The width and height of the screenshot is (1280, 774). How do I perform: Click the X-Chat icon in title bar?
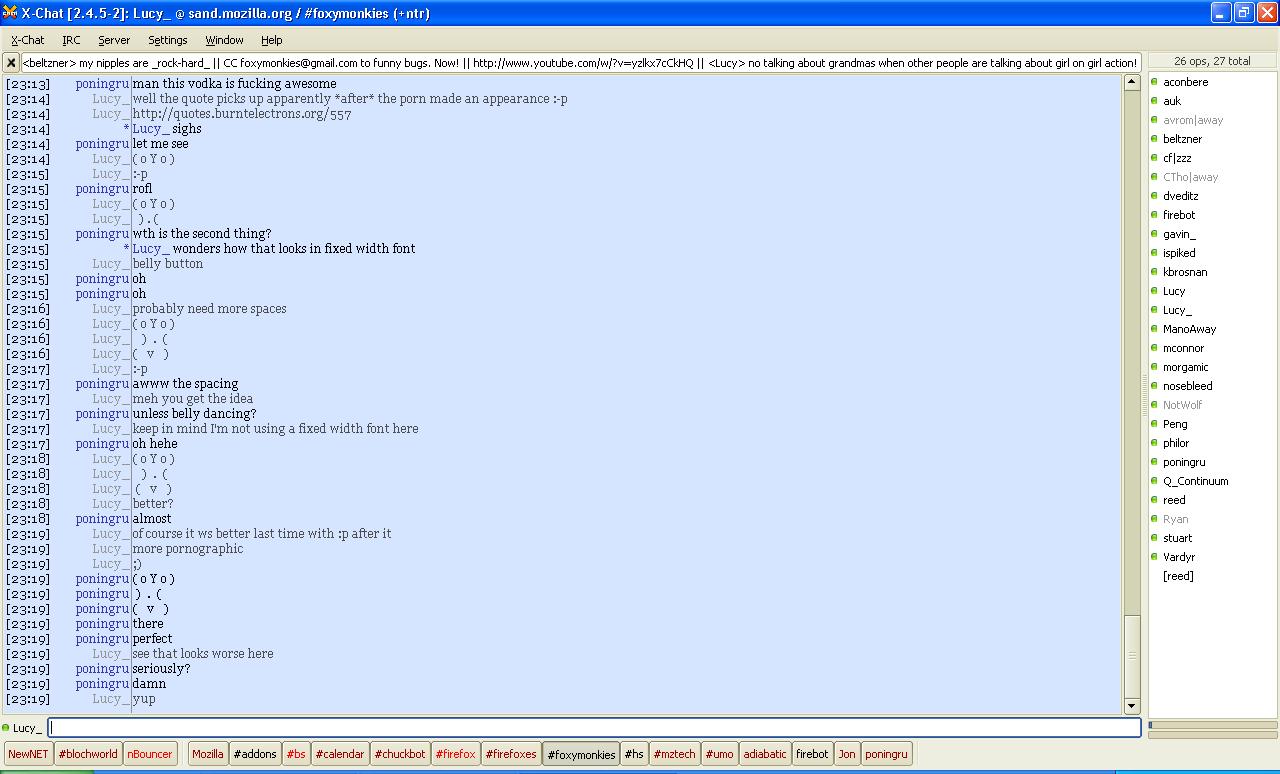point(10,13)
